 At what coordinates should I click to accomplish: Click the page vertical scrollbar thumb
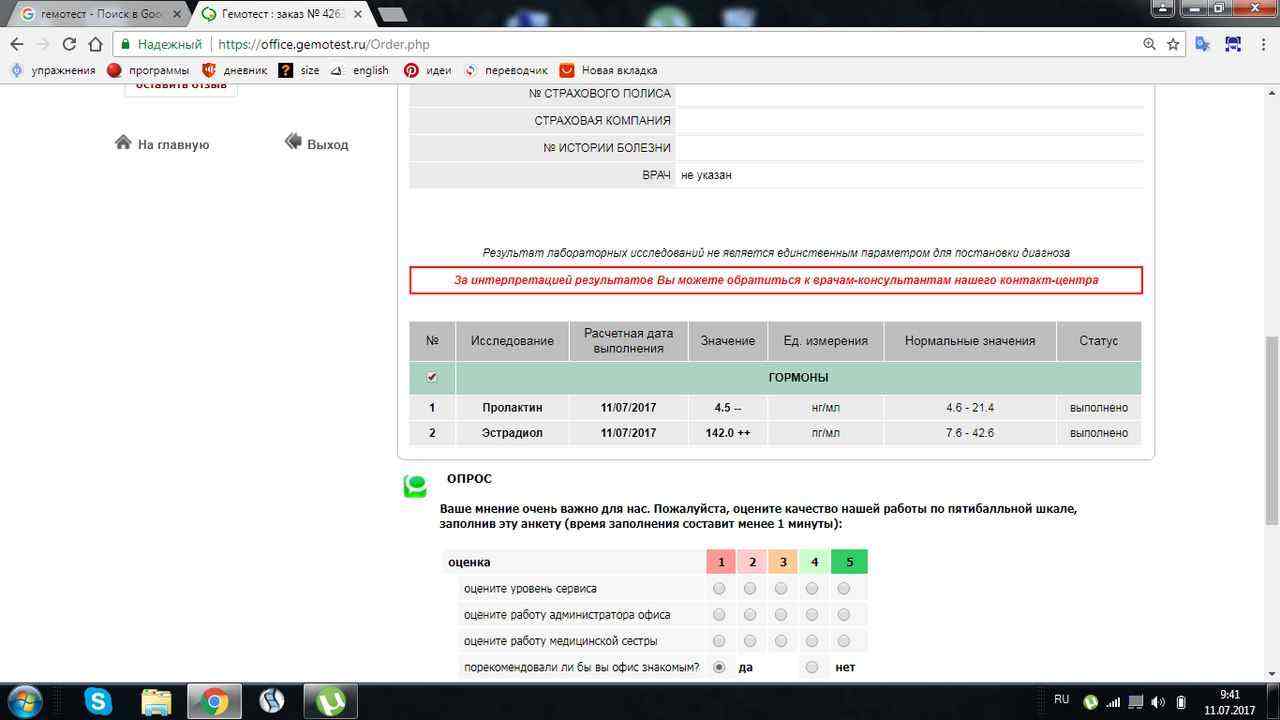coord(1272,430)
